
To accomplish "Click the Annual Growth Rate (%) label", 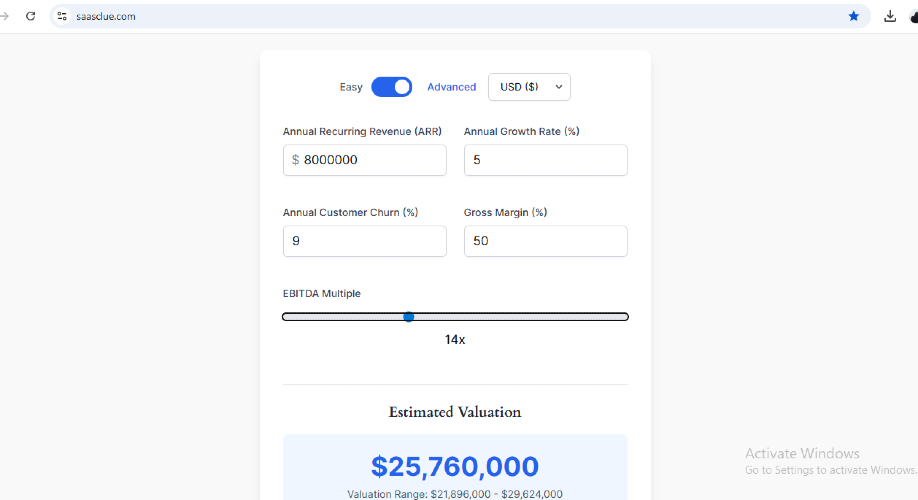I will pos(522,132).
